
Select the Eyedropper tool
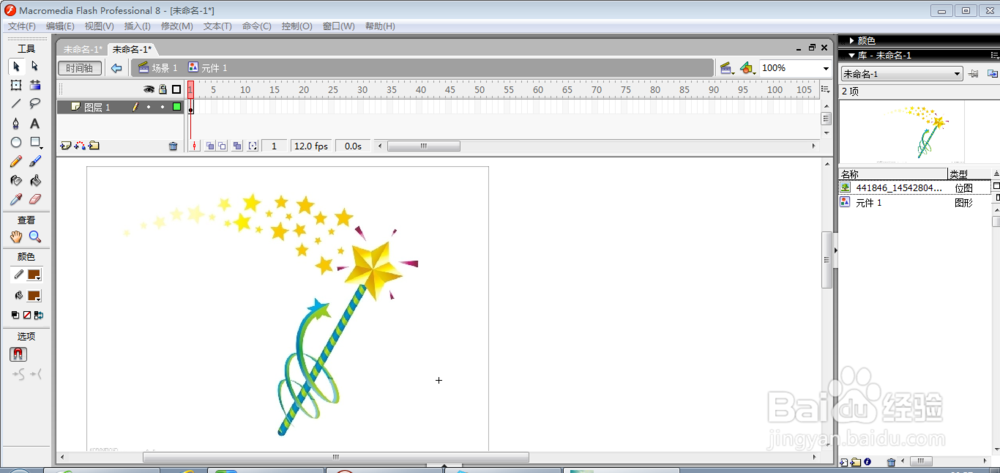[17, 200]
